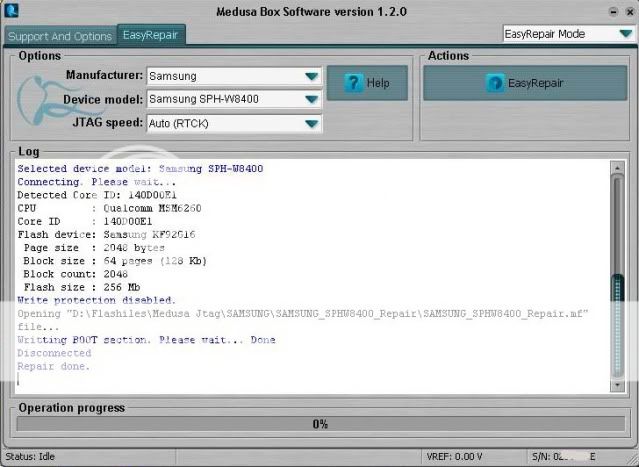
Task: Click log line 'Disconnected'
Action: click(x=54, y=353)
